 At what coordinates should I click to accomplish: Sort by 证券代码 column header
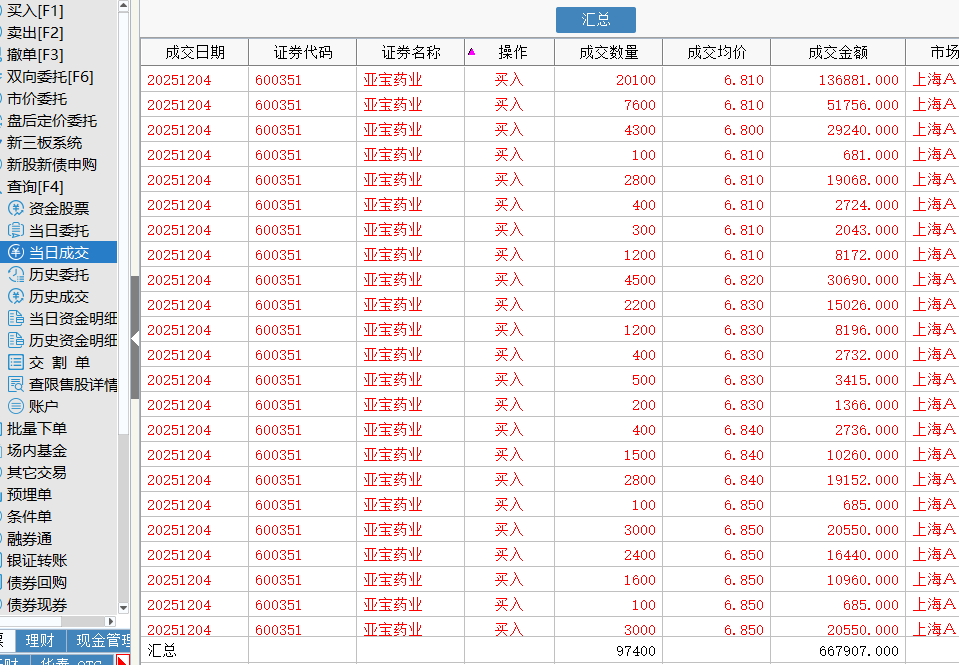pyautogui.click(x=303, y=52)
